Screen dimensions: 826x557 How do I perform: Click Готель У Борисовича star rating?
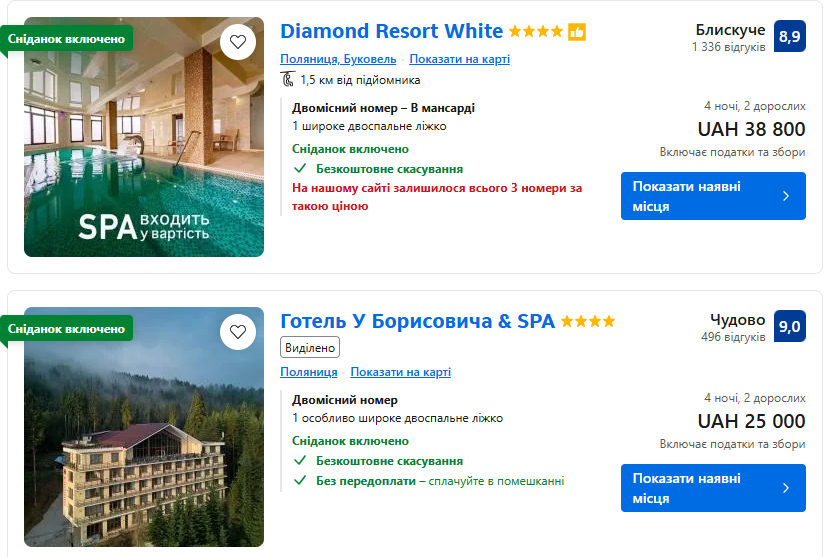[588, 322]
